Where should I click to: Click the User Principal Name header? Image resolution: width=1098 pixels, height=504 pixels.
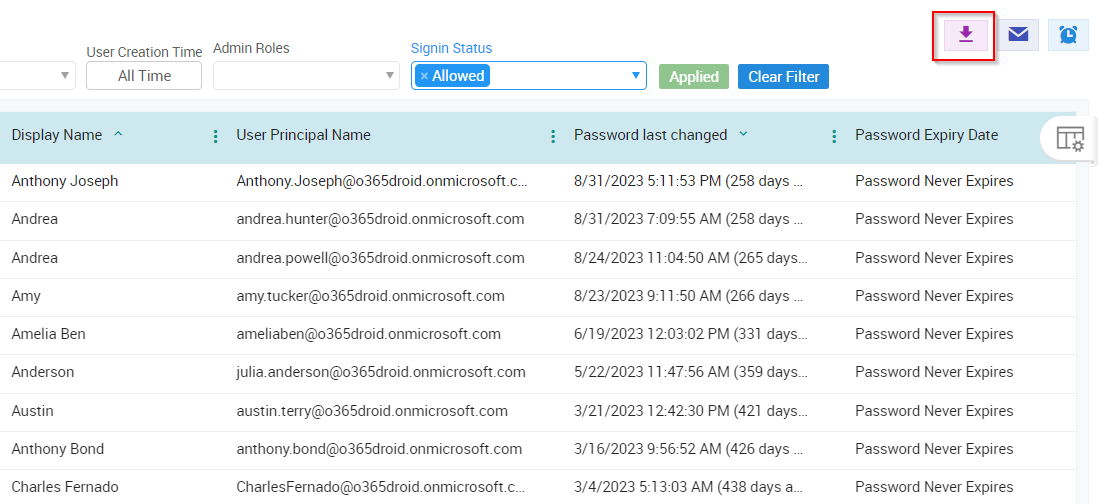[x=303, y=135]
